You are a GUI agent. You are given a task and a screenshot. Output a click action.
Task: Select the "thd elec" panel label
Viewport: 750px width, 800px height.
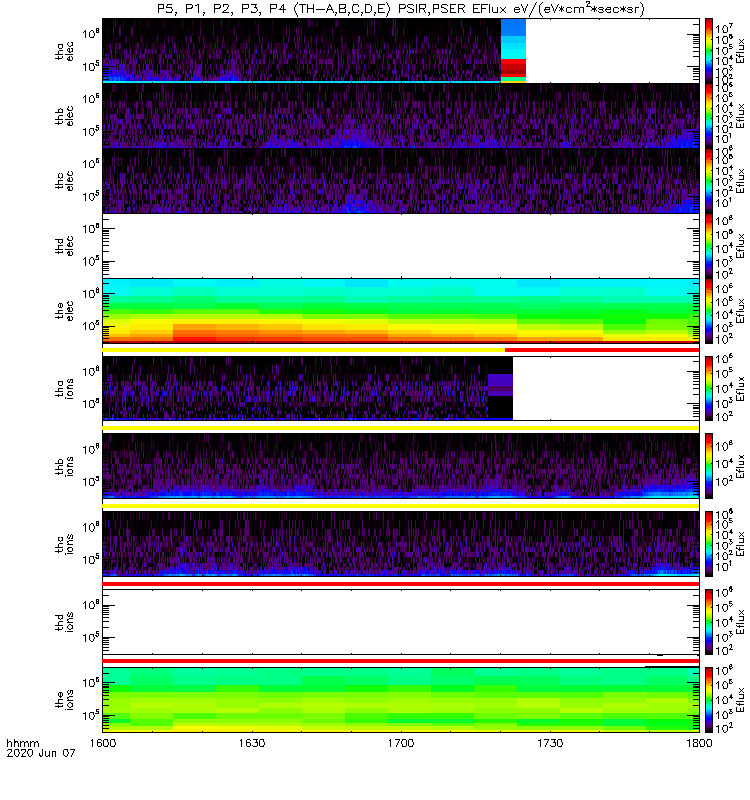(x=64, y=245)
